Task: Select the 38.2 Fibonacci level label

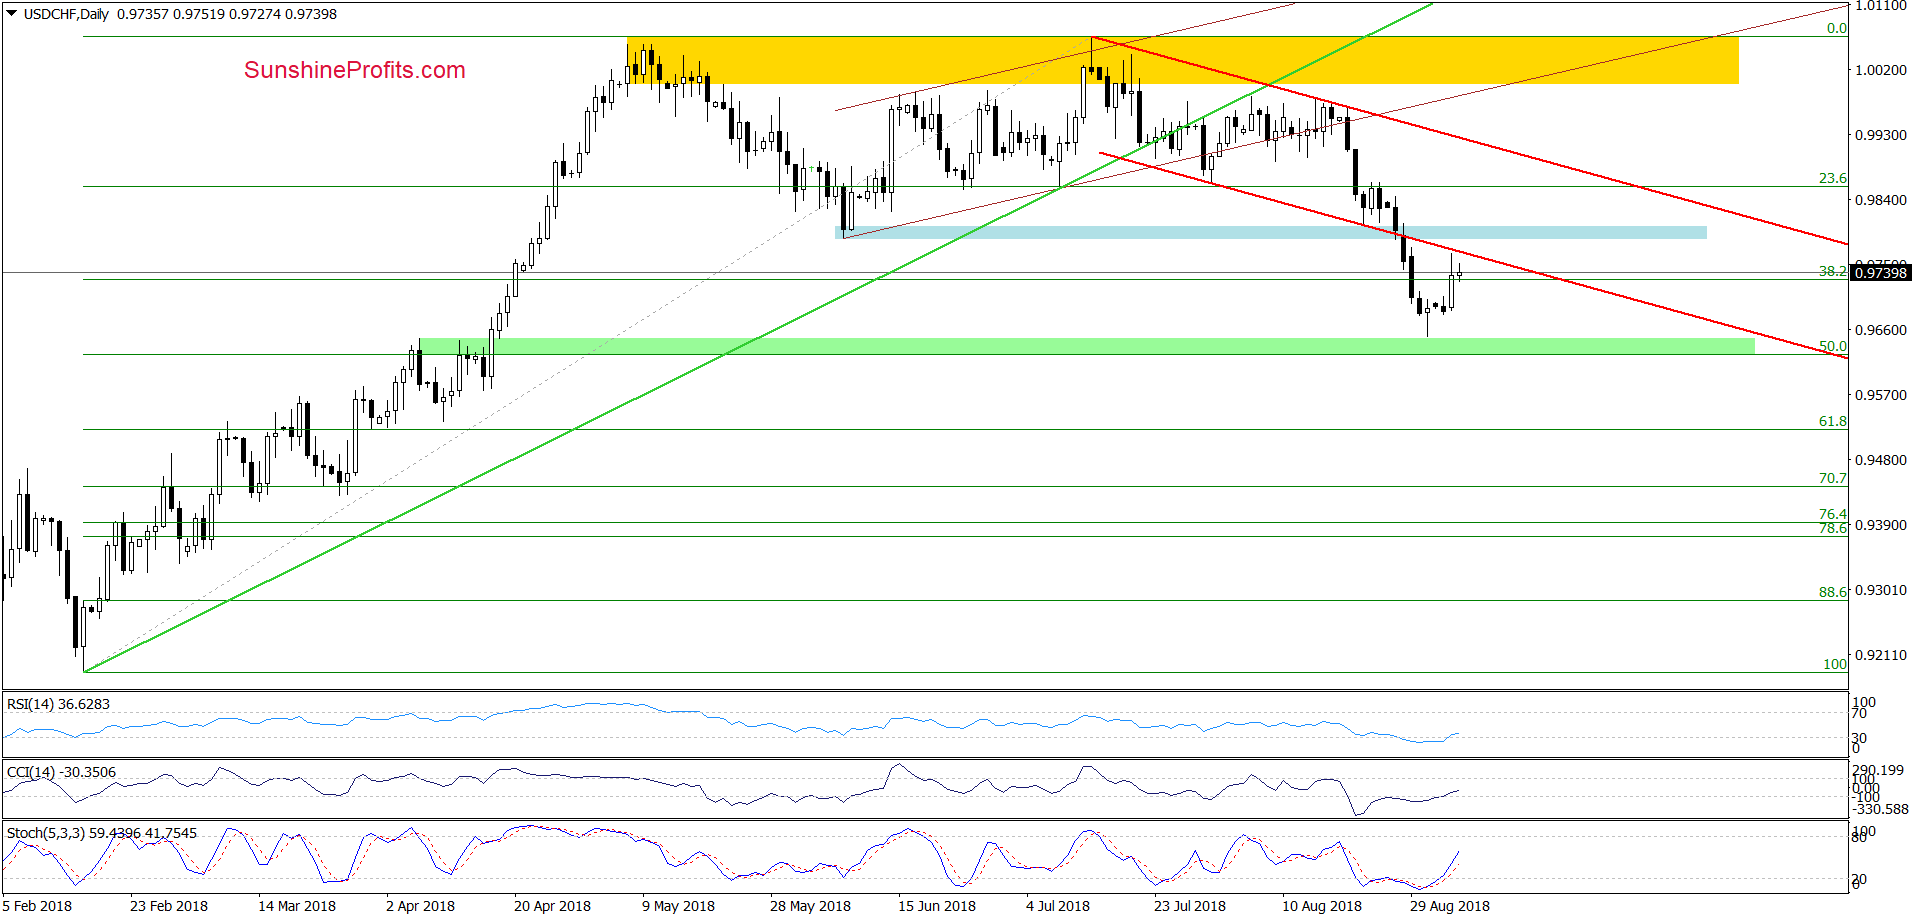Action: pyautogui.click(x=1833, y=271)
